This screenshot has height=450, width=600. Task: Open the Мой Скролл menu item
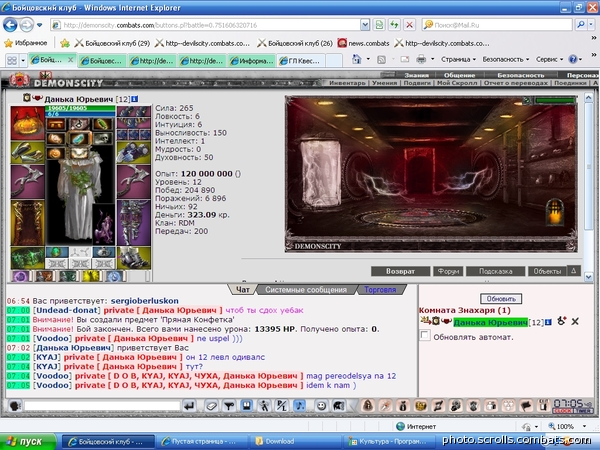457,83
